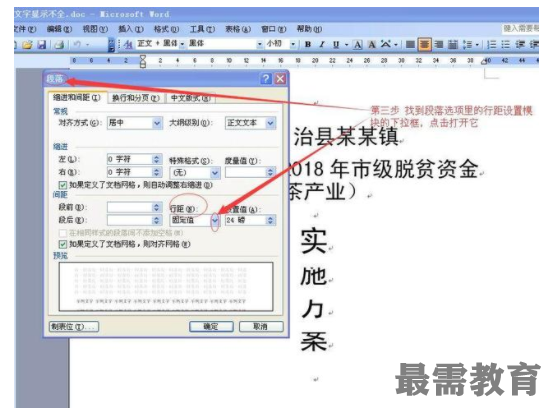The height and width of the screenshot is (419, 547).
Task: Click the first-line indent marker on ruler
Action: point(143,58)
